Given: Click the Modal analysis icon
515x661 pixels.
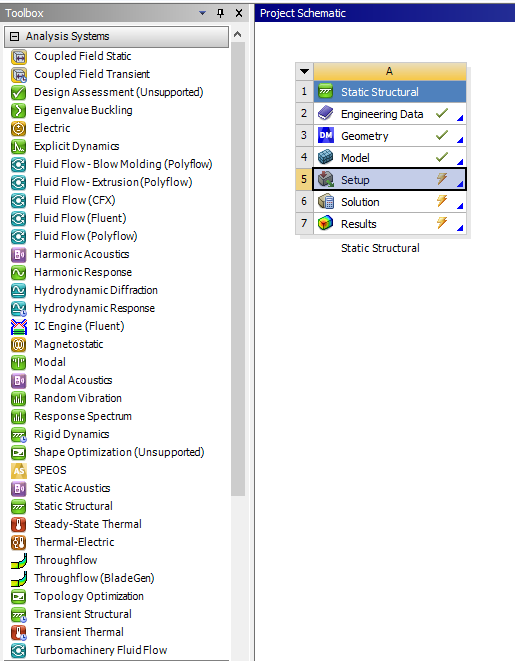Looking at the screenshot, I should point(19,363).
